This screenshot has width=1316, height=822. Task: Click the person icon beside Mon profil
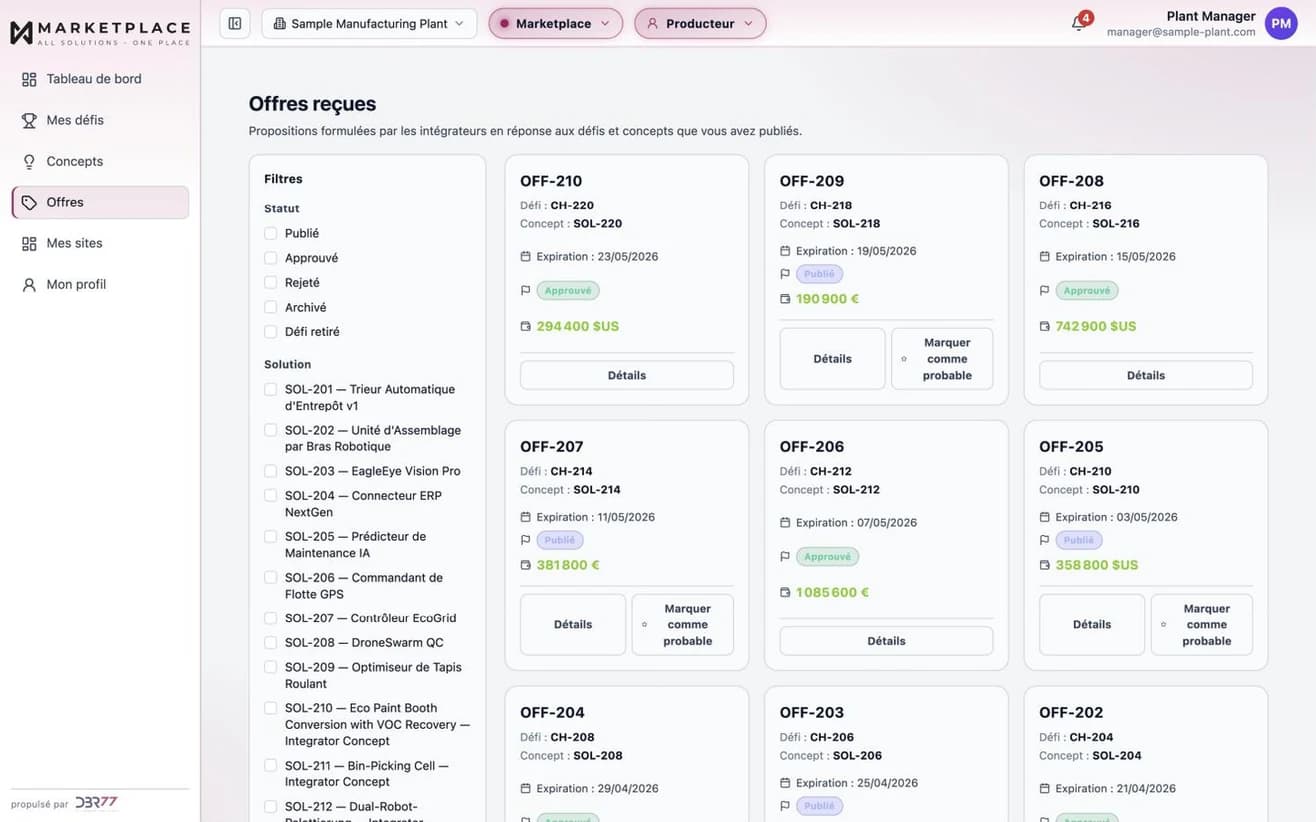pos(29,284)
